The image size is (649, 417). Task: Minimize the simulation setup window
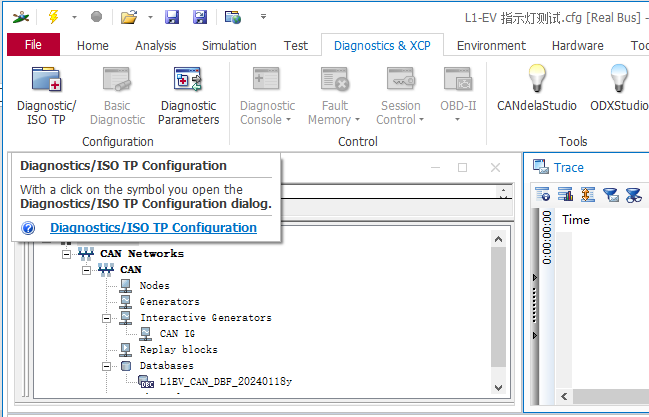[x=435, y=168]
